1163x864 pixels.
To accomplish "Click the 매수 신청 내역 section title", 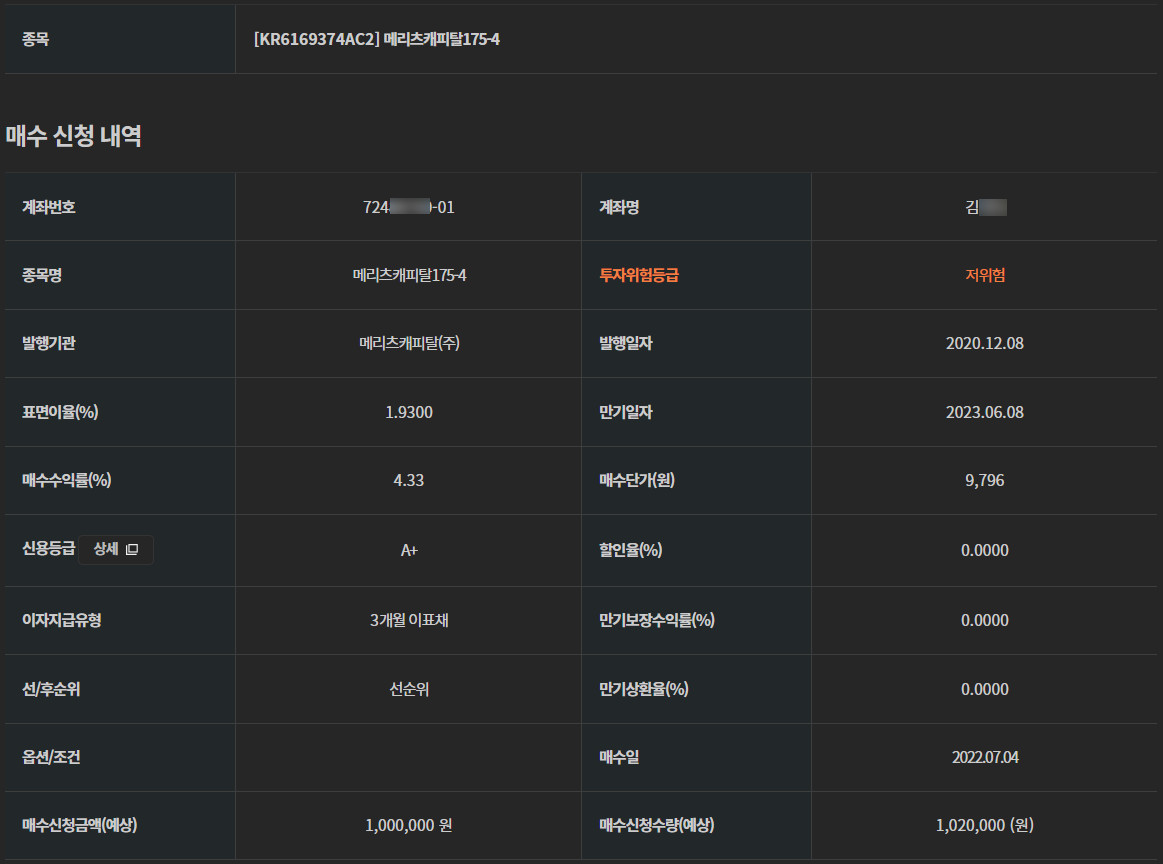I will tap(73, 136).
